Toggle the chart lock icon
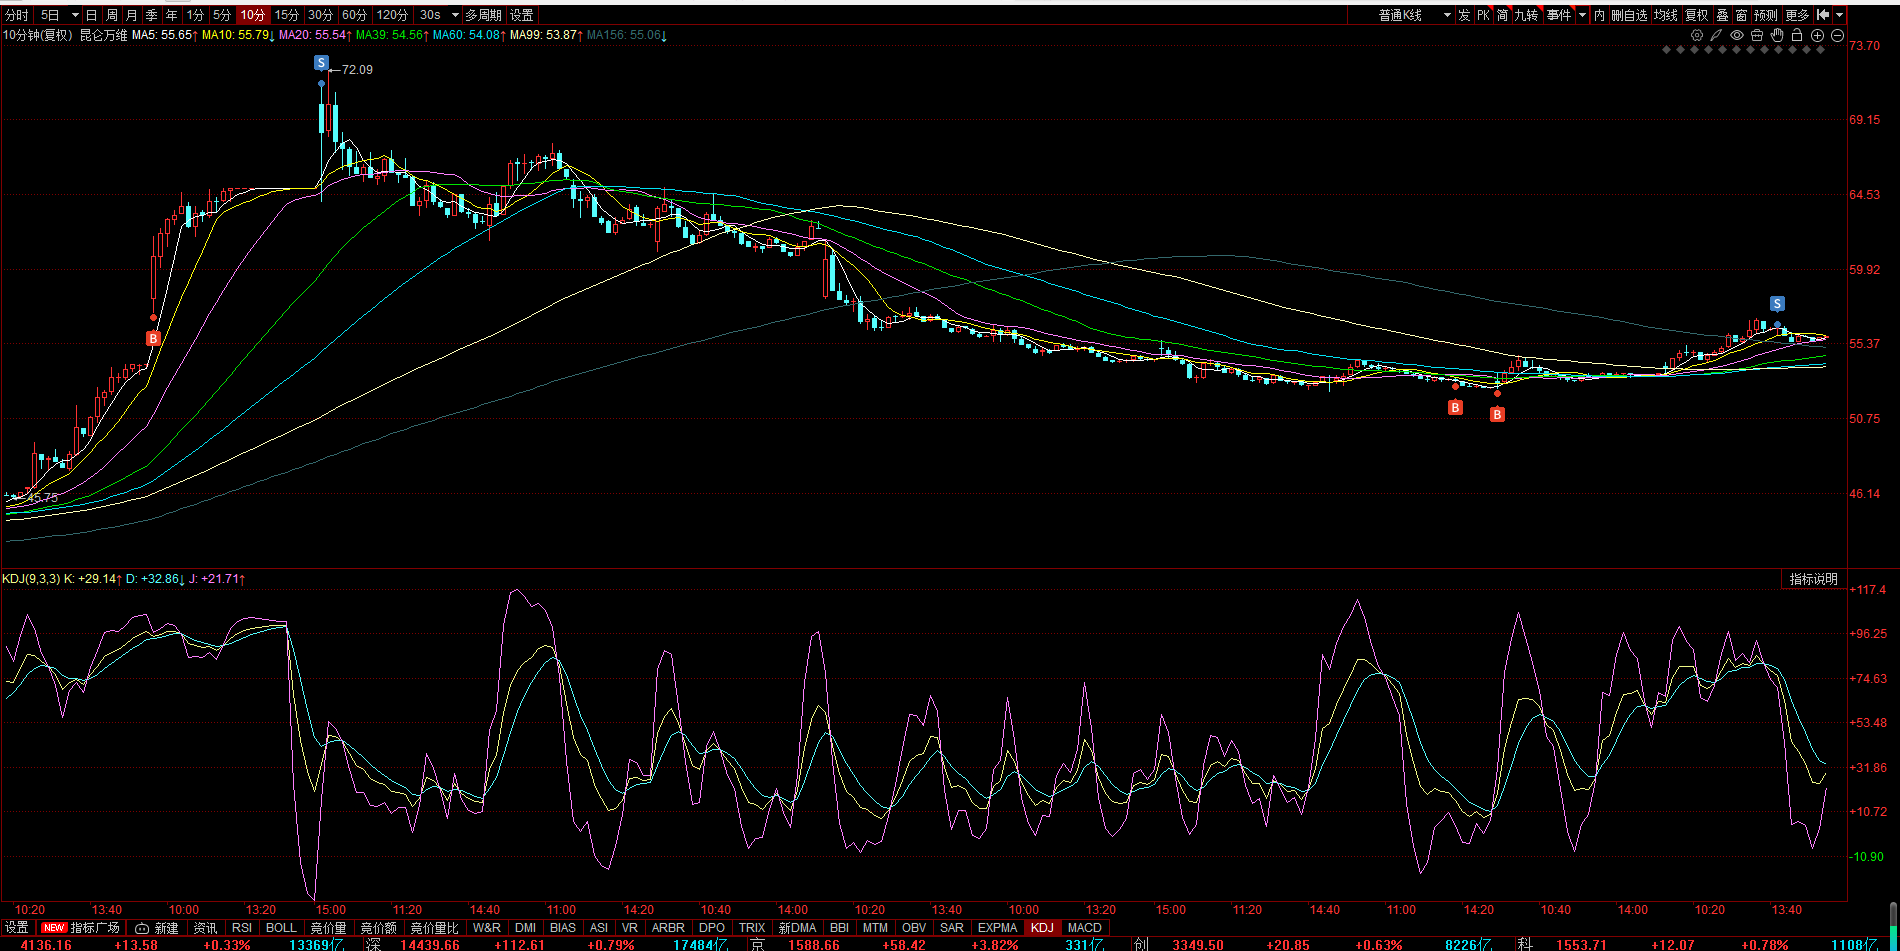1900x951 pixels. (1797, 35)
